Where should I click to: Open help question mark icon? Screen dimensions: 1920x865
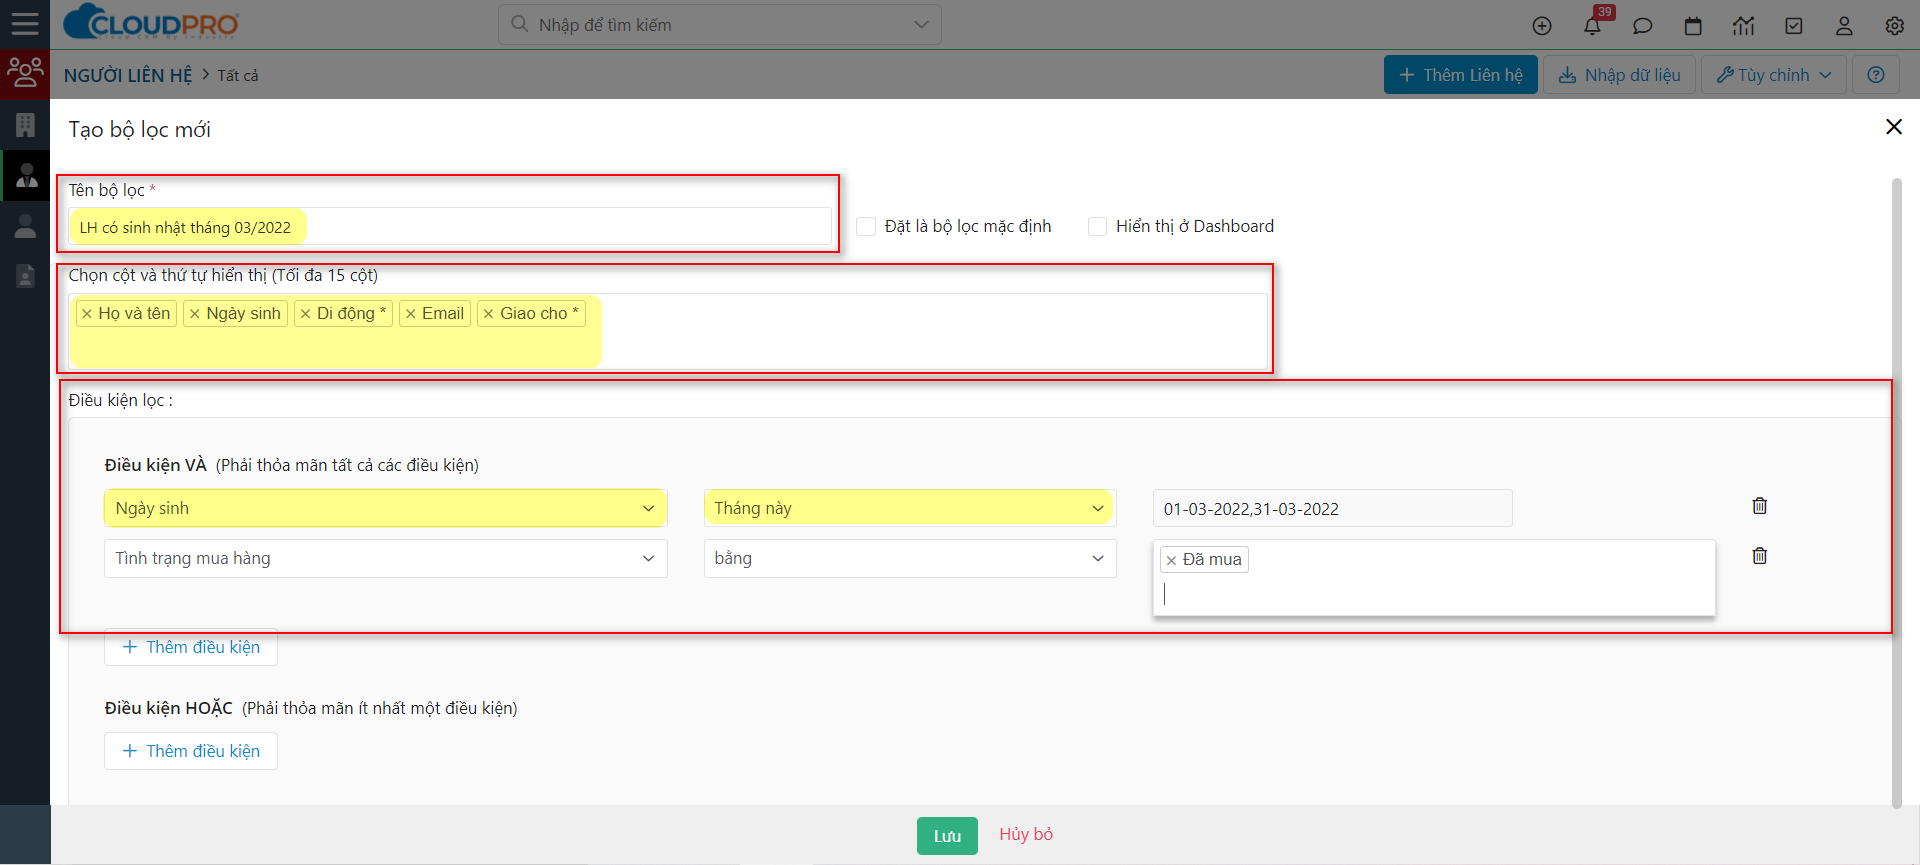(1876, 75)
